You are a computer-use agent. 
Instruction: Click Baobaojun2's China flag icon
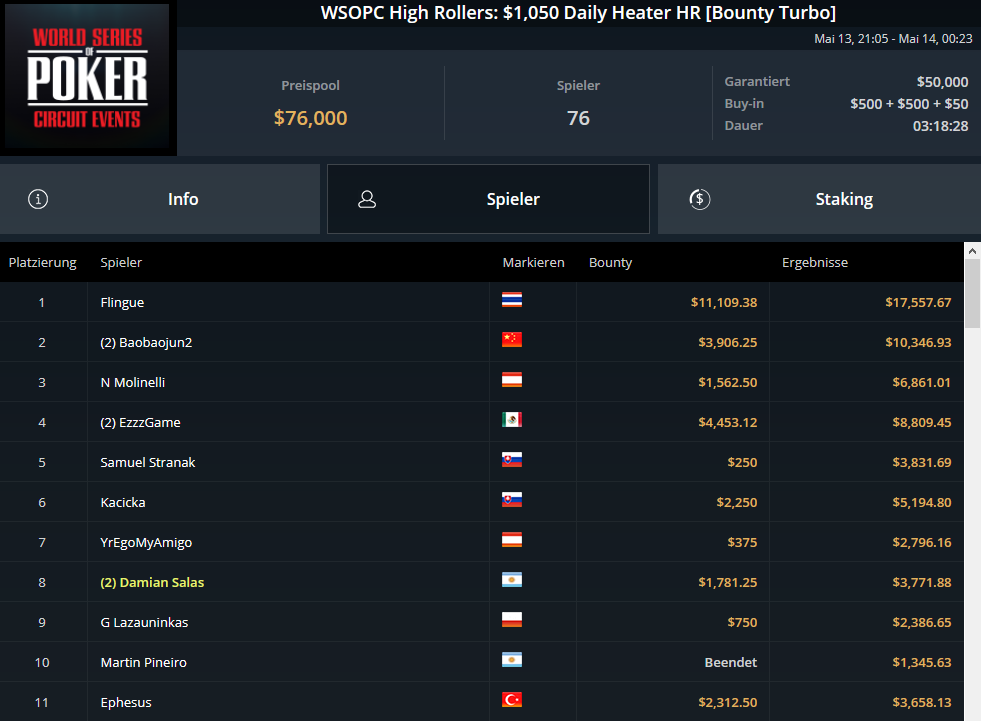512,340
